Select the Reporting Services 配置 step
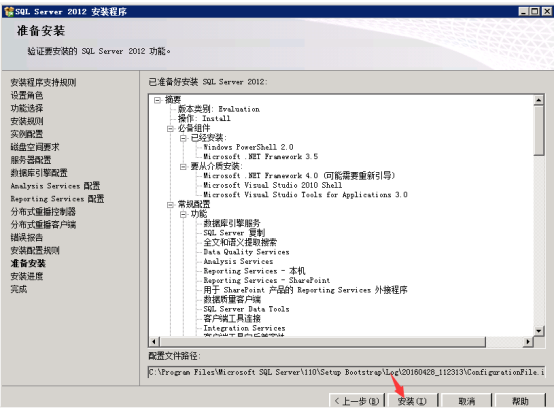This screenshot has width=554, height=408. point(57,199)
